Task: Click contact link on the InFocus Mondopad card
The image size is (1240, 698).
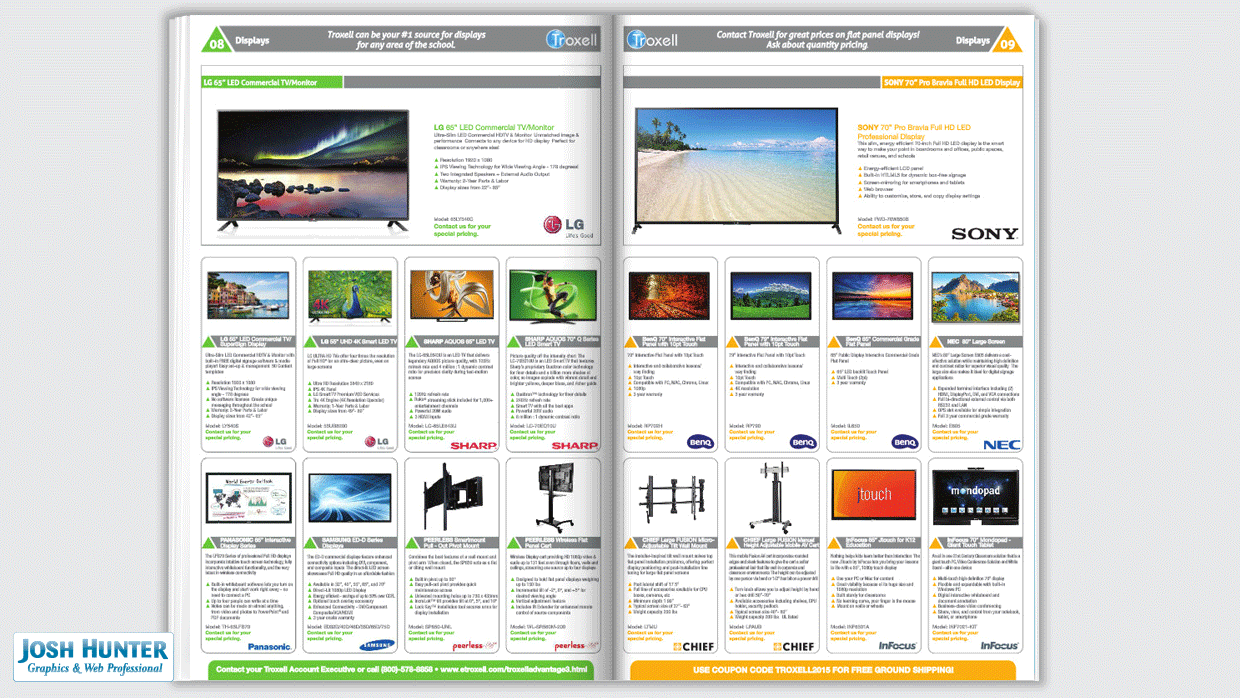Action: click(953, 636)
